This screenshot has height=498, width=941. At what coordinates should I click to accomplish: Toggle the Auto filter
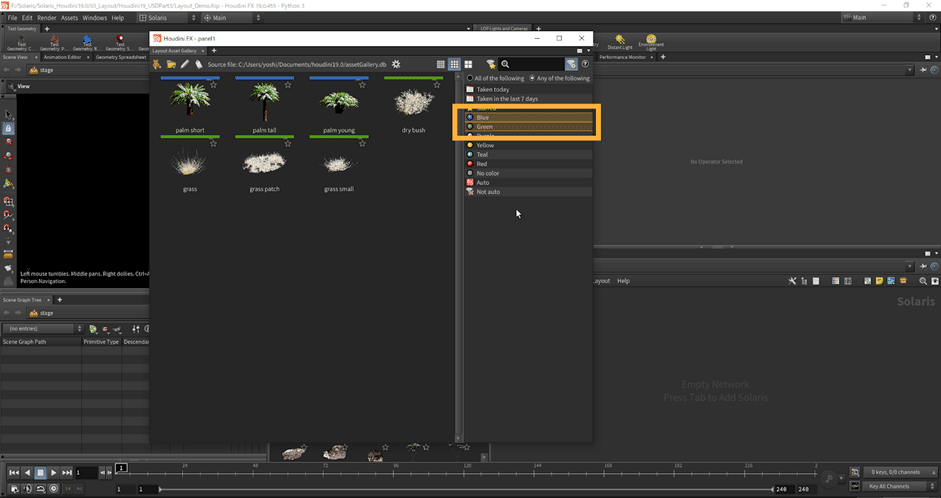pos(528,182)
